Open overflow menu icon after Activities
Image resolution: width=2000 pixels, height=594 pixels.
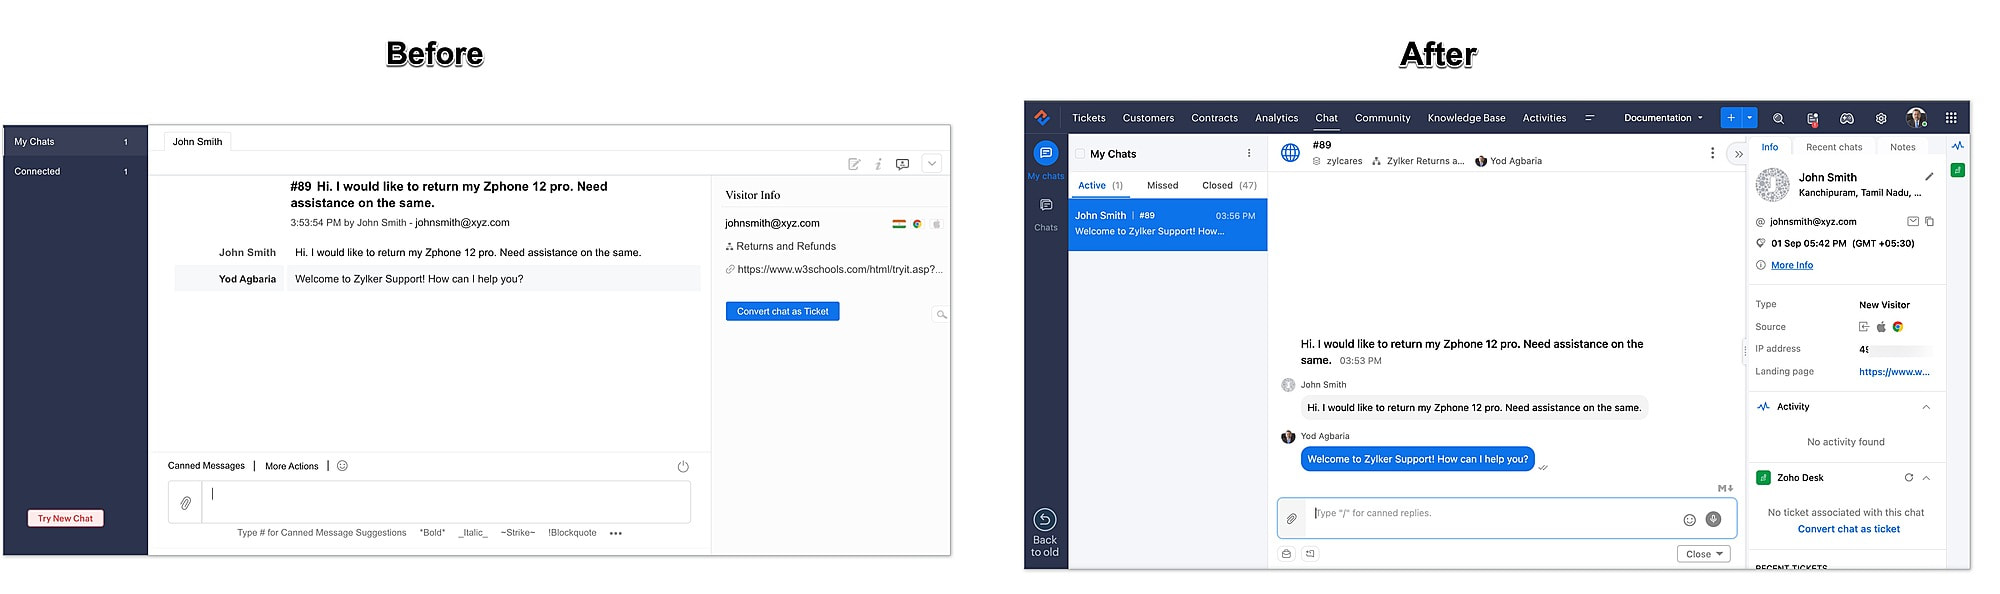click(x=1589, y=118)
